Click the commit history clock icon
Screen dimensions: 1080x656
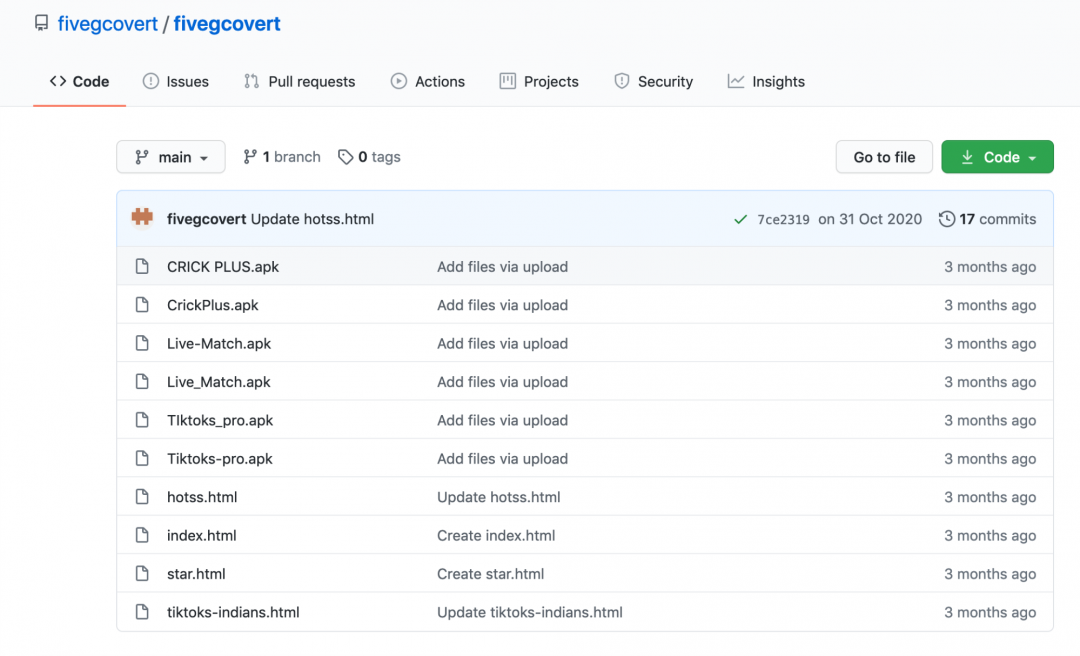(x=946, y=219)
